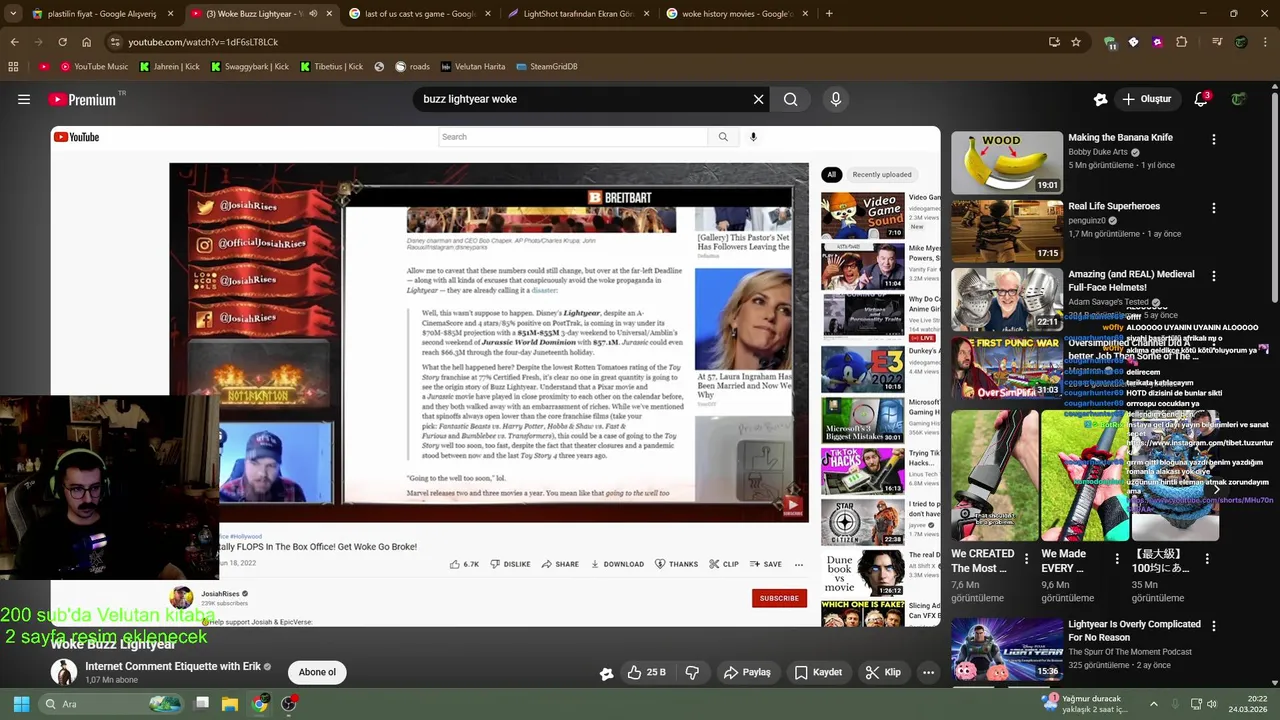Viewport: 1280px width, 720px height.
Task: Open Real Life Superheroes thumbnail
Action: pyautogui.click(x=1006, y=231)
